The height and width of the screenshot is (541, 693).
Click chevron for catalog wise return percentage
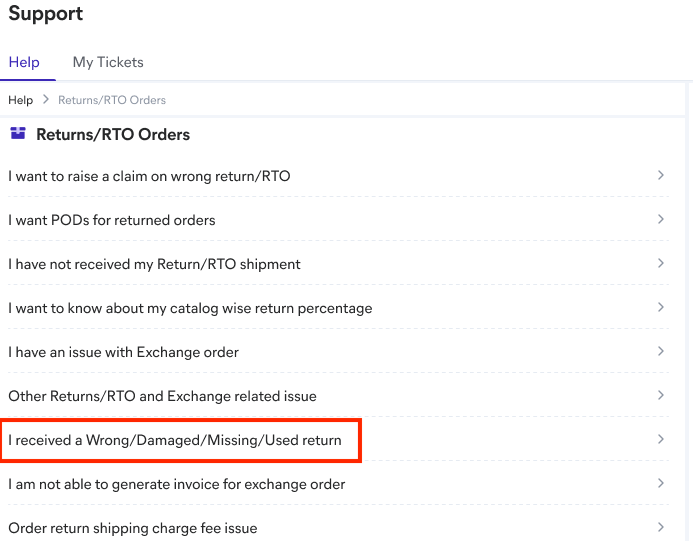(661, 308)
